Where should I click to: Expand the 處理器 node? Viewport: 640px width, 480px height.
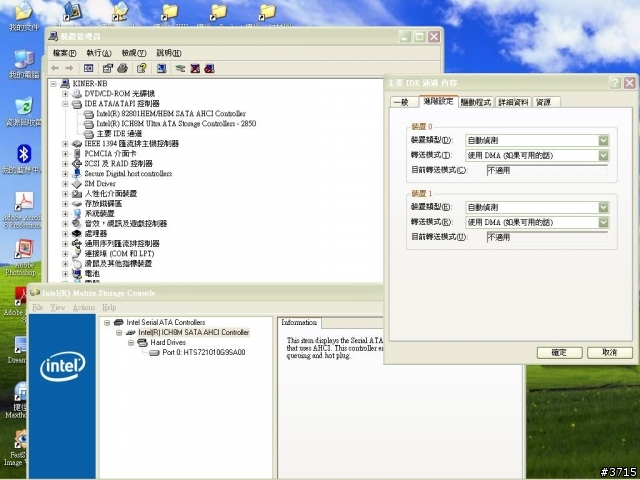[x=65, y=233]
